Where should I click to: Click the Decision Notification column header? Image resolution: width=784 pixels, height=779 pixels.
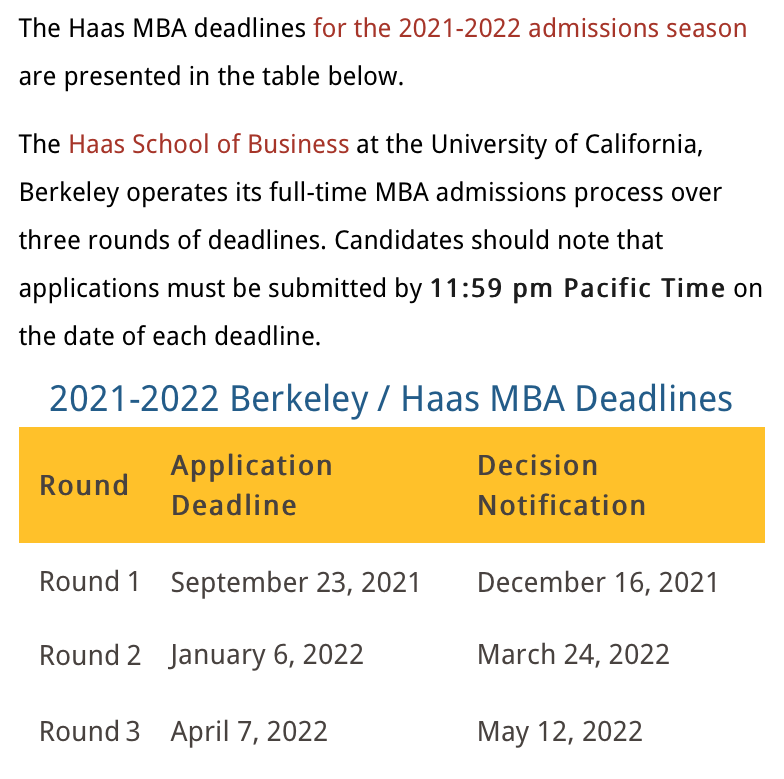point(562,485)
